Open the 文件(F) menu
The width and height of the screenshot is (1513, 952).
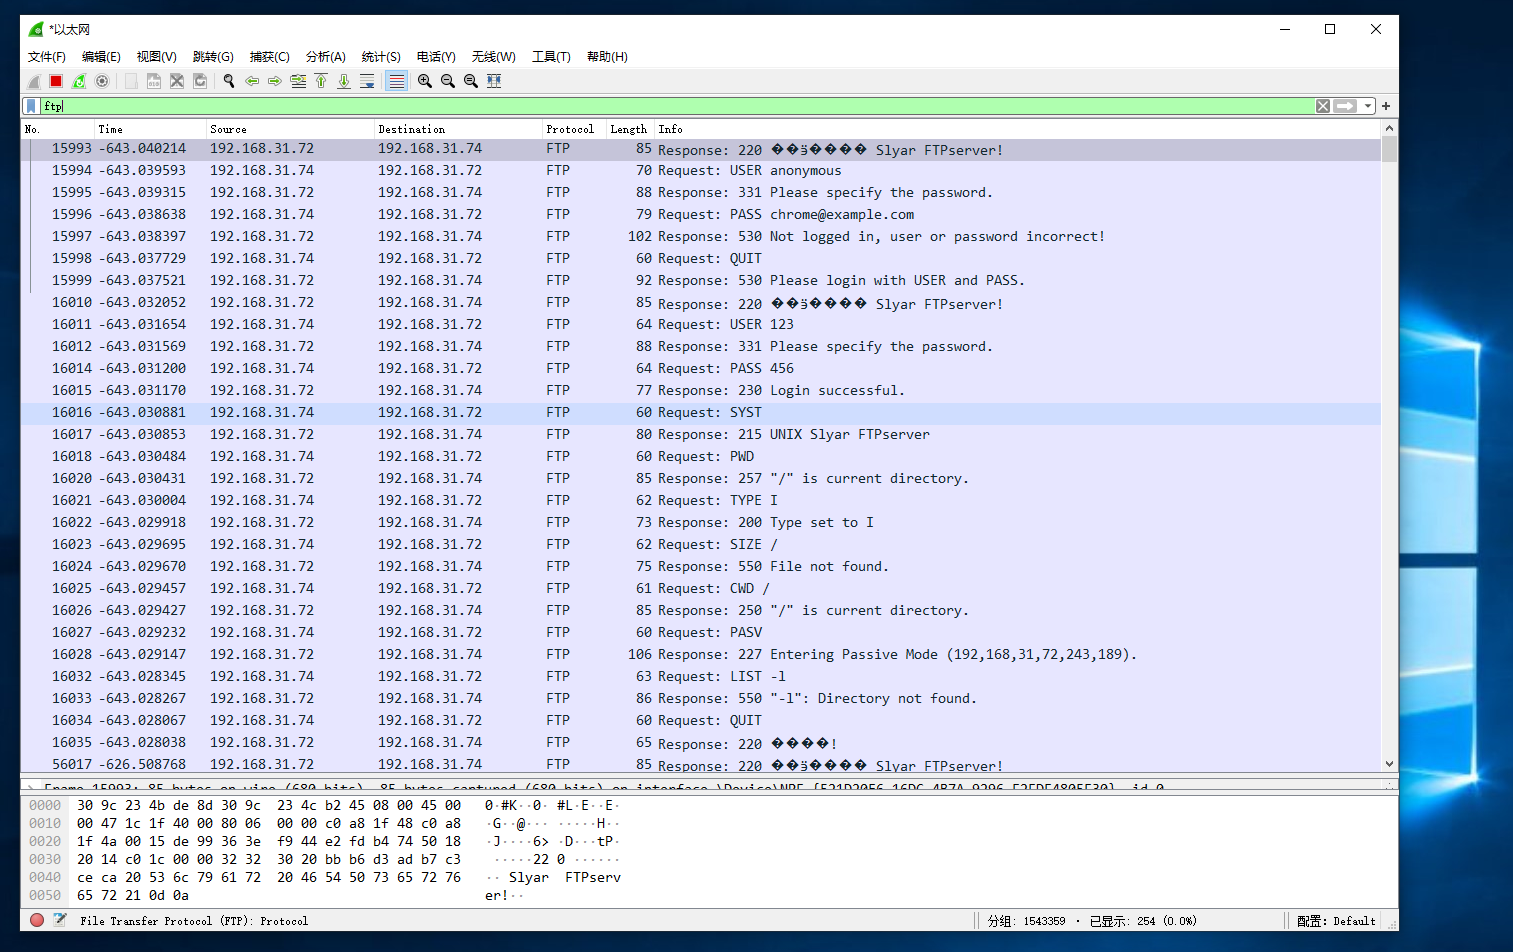pyautogui.click(x=47, y=57)
